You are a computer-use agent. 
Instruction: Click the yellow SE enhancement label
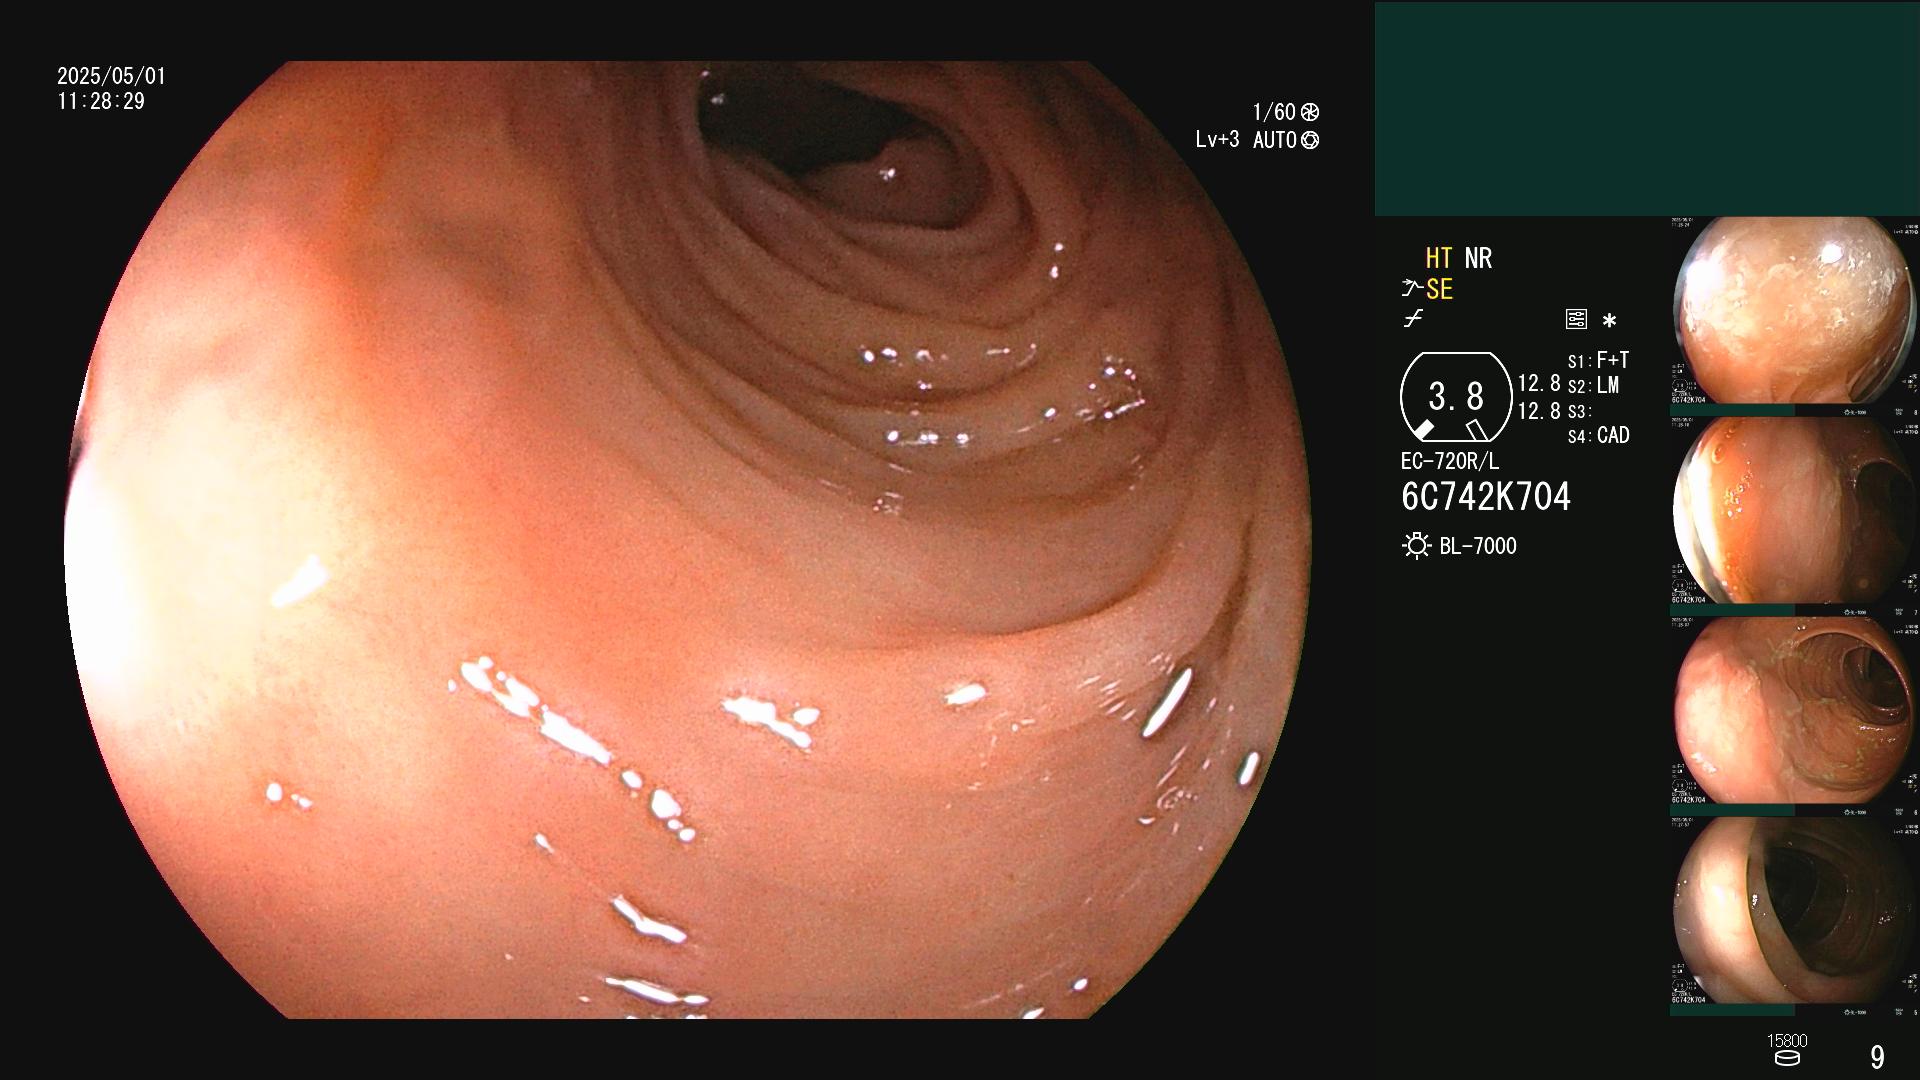point(1439,289)
